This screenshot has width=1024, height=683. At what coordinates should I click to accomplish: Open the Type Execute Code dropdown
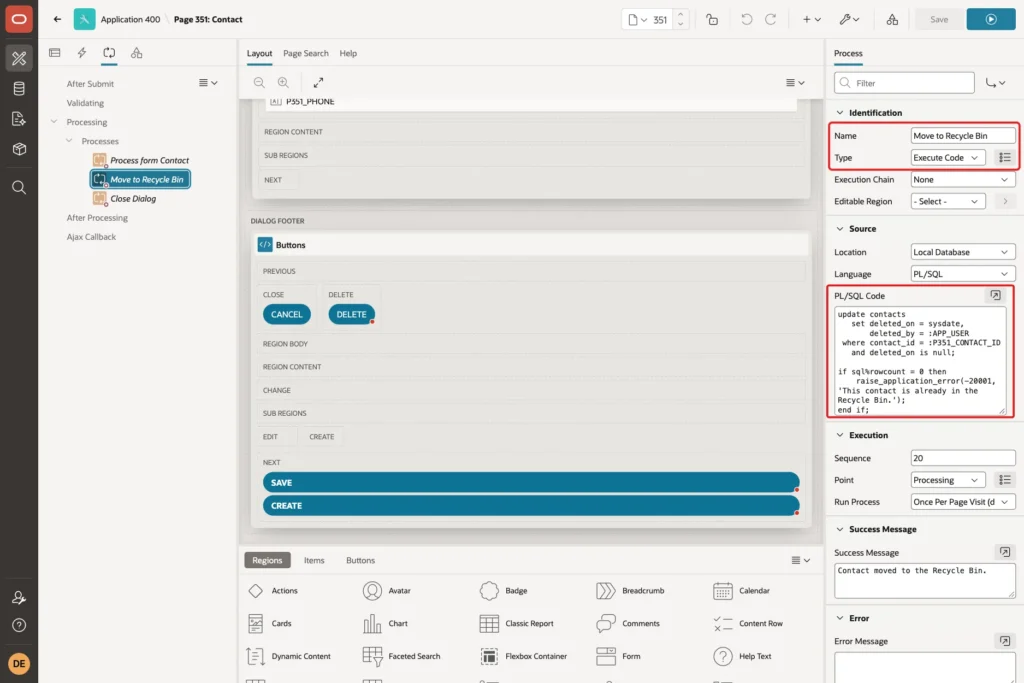[948, 157]
